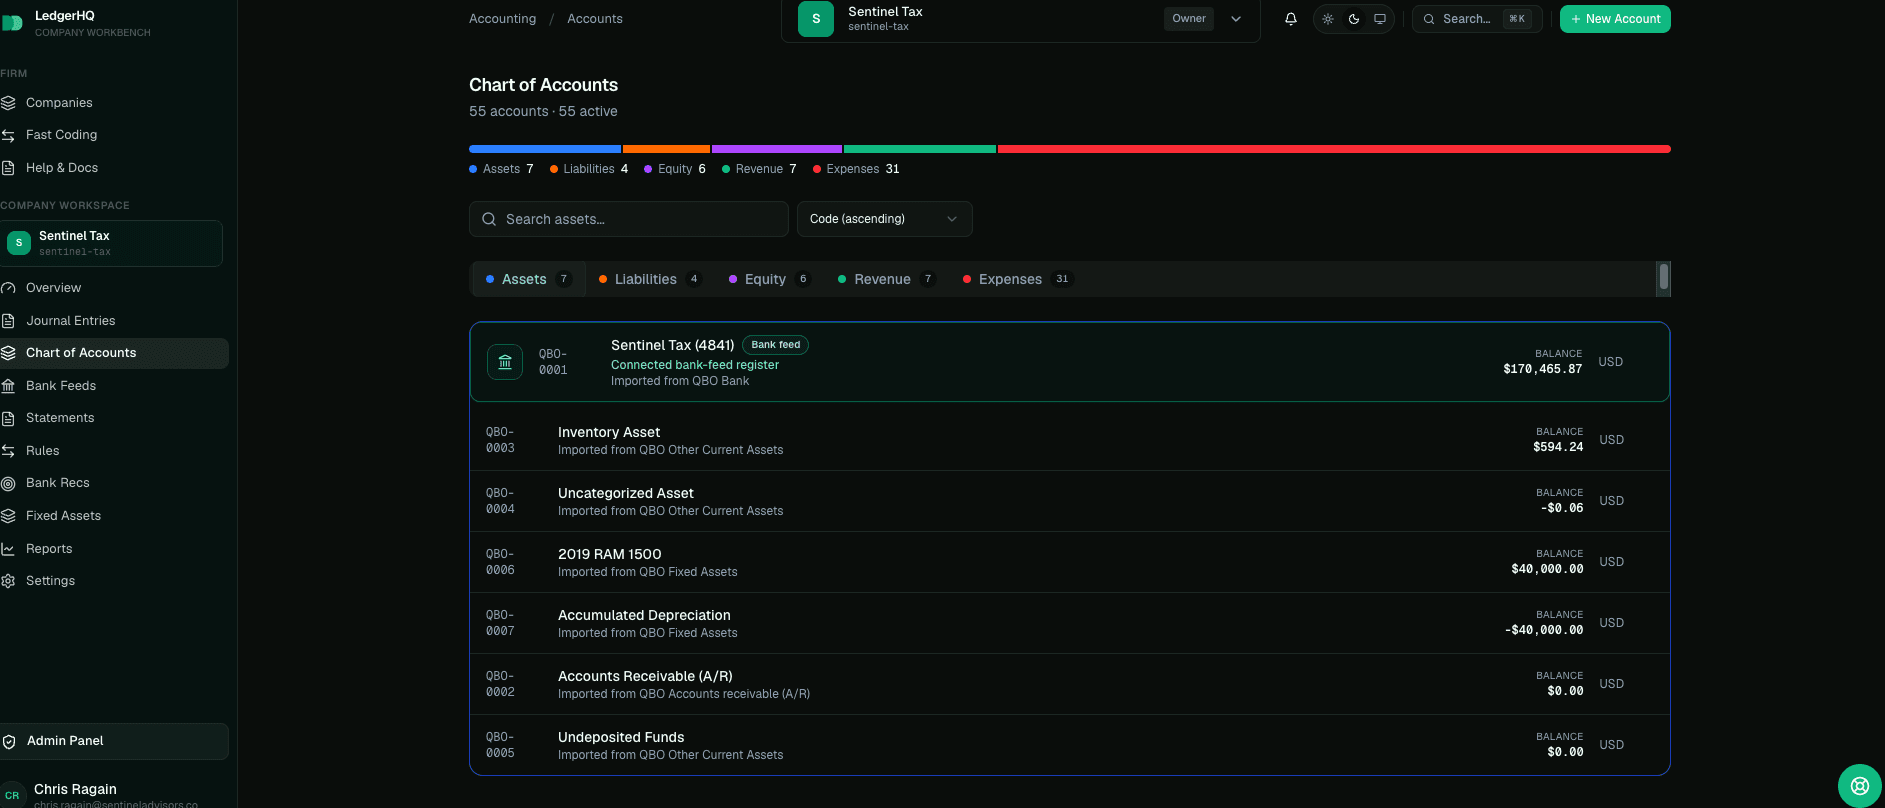Image resolution: width=1885 pixels, height=808 pixels.
Task: Click the Accounting breadcrumb link
Action: pos(503,19)
